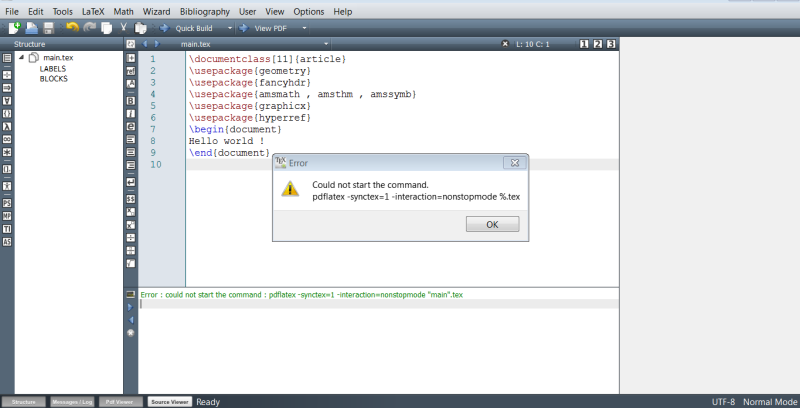Image resolution: width=800 pixels, height=408 pixels.
Task: Go to previous document with left arrow
Action: click(x=144, y=44)
